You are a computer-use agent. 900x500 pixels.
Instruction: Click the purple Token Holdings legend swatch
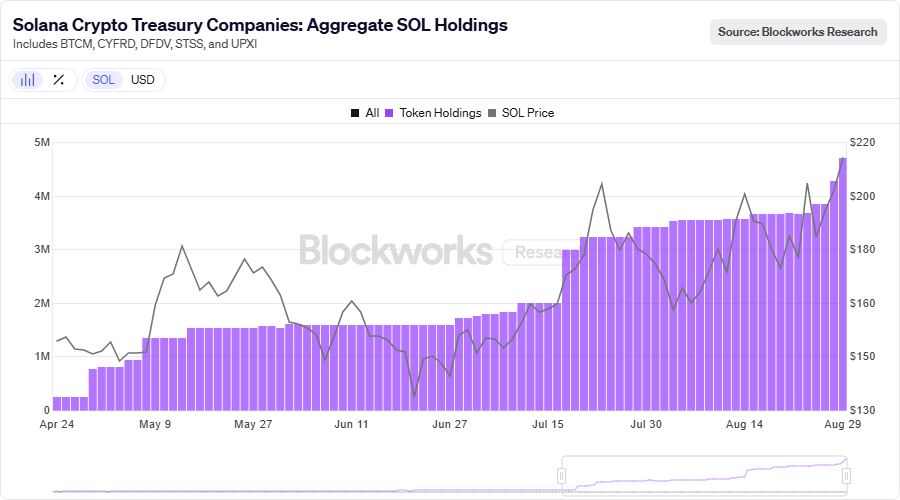tap(389, 113)
